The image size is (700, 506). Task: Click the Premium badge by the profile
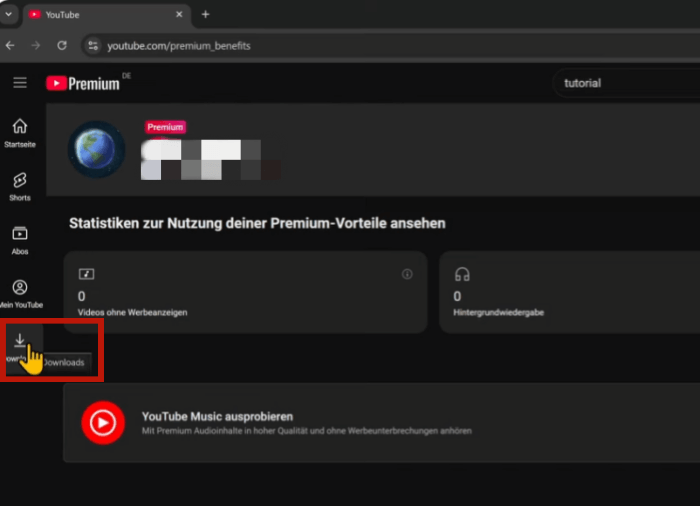(x=165, y=127)
